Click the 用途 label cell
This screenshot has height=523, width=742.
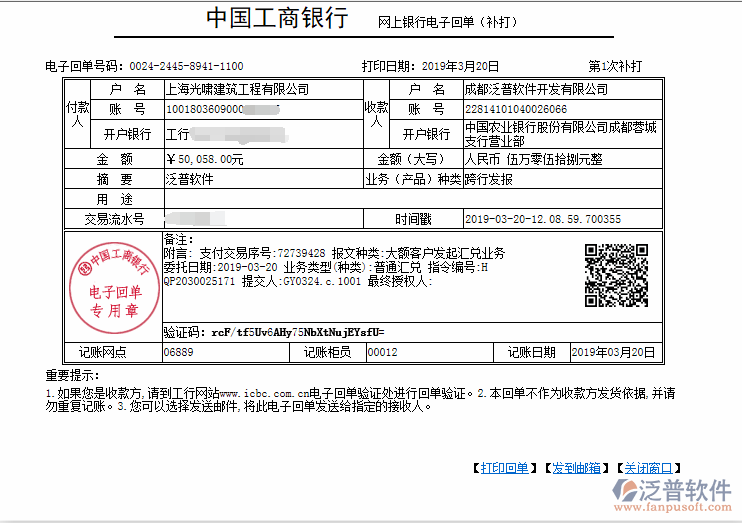coord(114,199)
